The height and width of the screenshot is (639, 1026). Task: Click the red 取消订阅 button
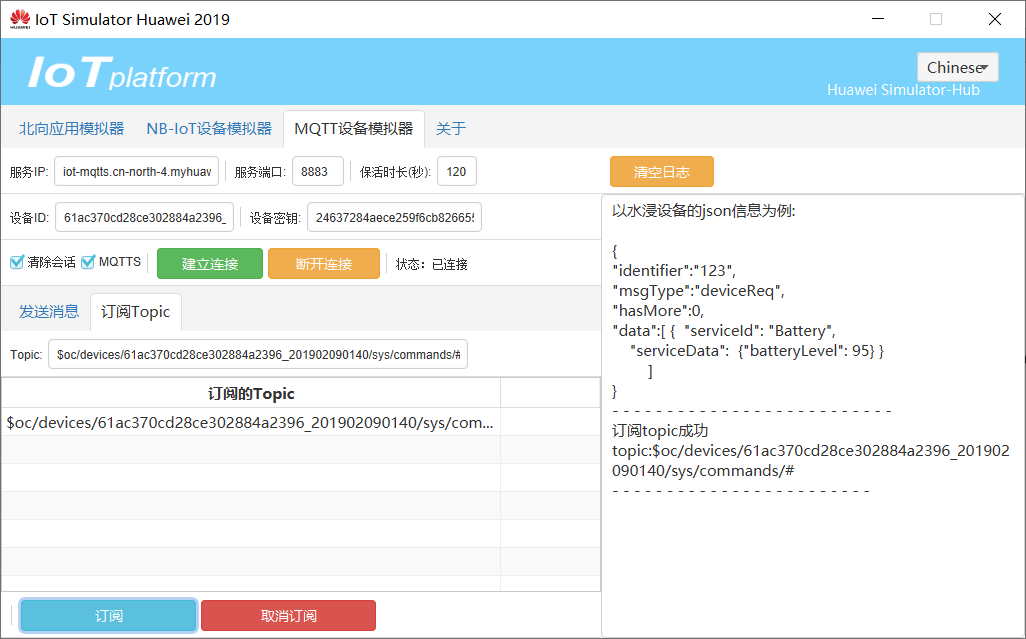pyautogui.click(x=289, y=615)
